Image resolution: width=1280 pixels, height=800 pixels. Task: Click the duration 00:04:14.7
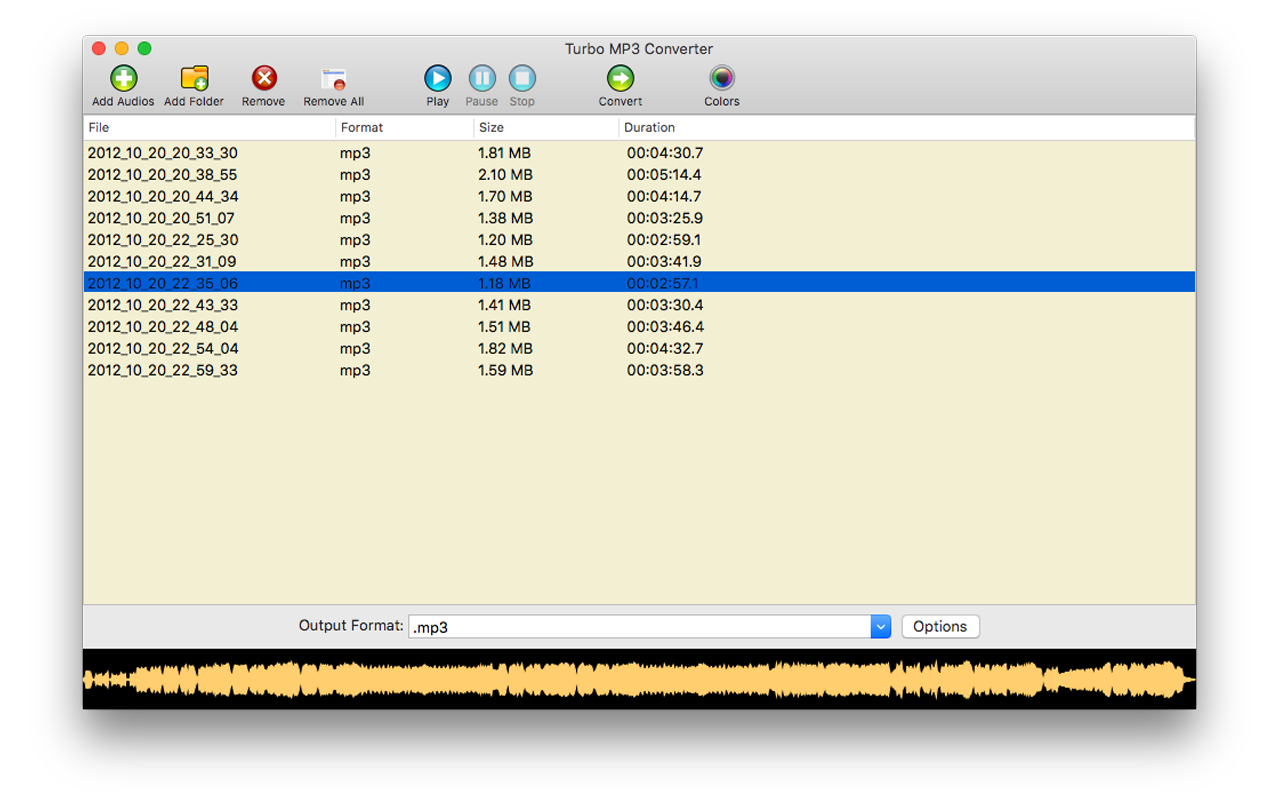664,197
